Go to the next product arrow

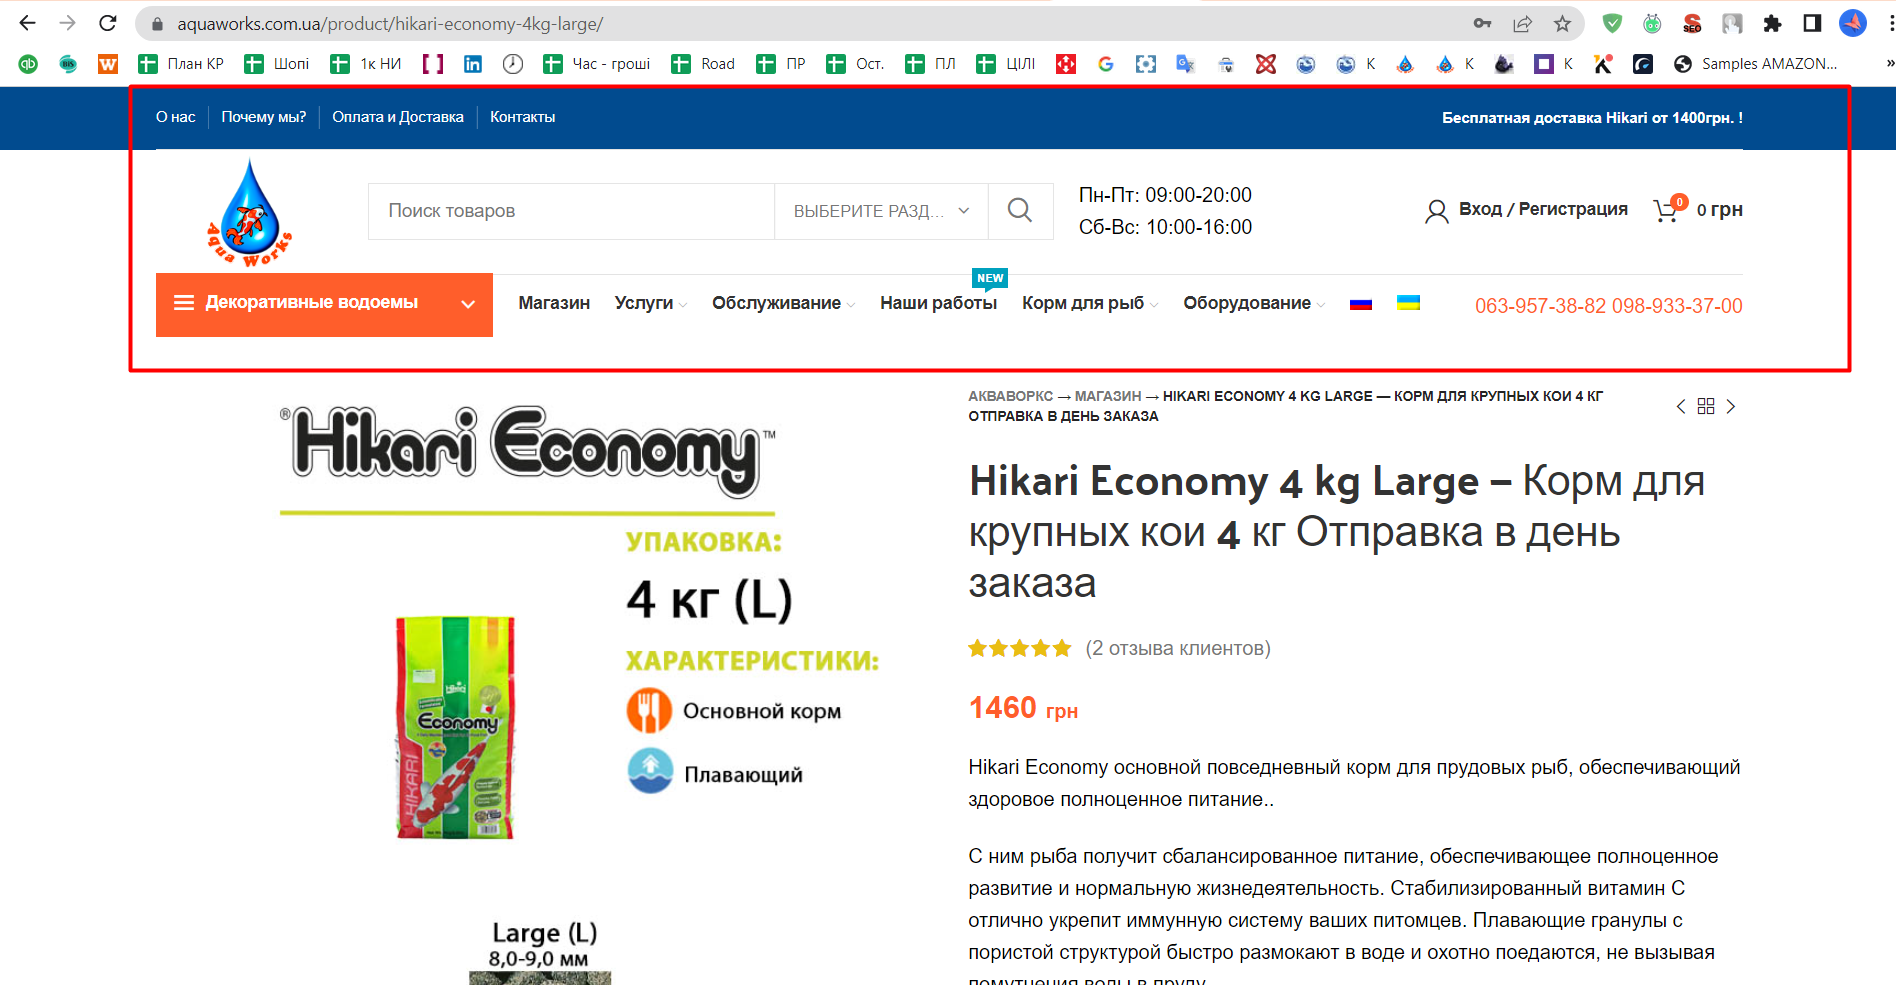tap(1731, 406)
